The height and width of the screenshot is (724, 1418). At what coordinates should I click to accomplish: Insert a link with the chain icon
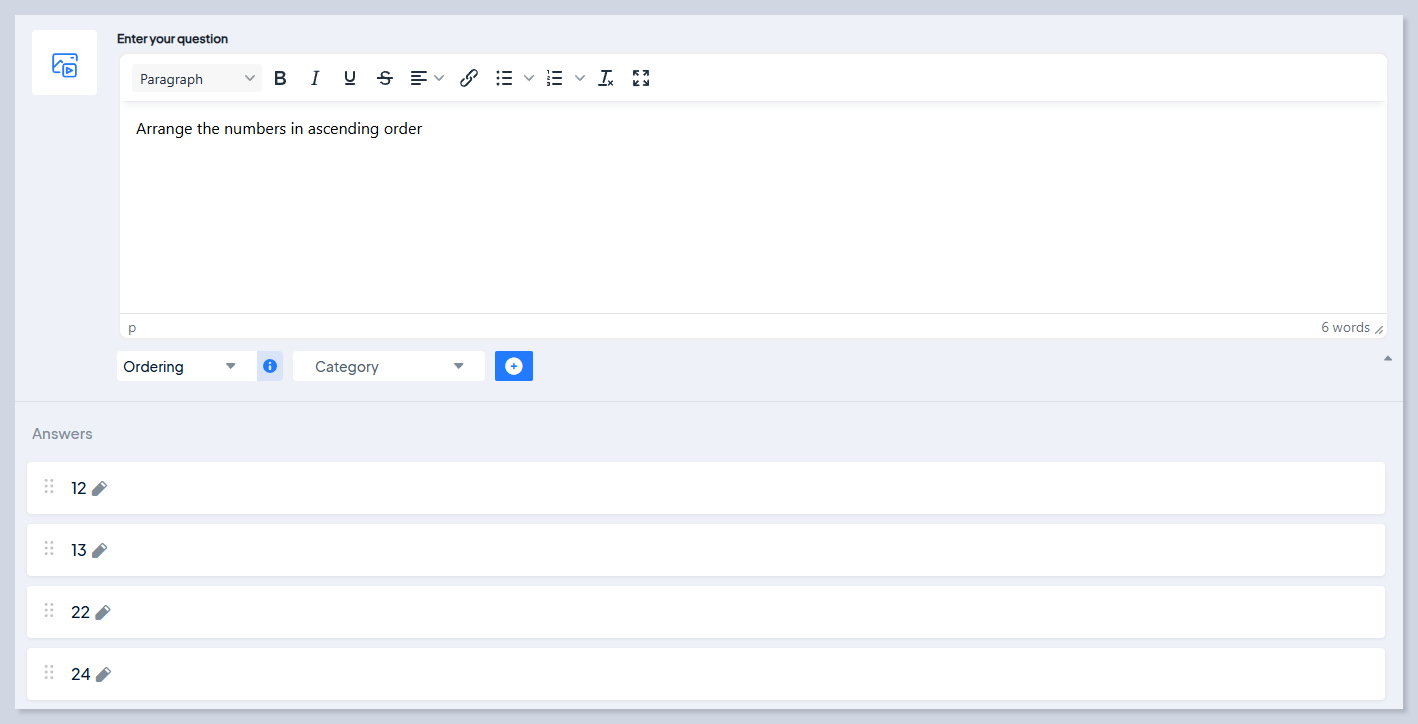(x=469, y=78)
